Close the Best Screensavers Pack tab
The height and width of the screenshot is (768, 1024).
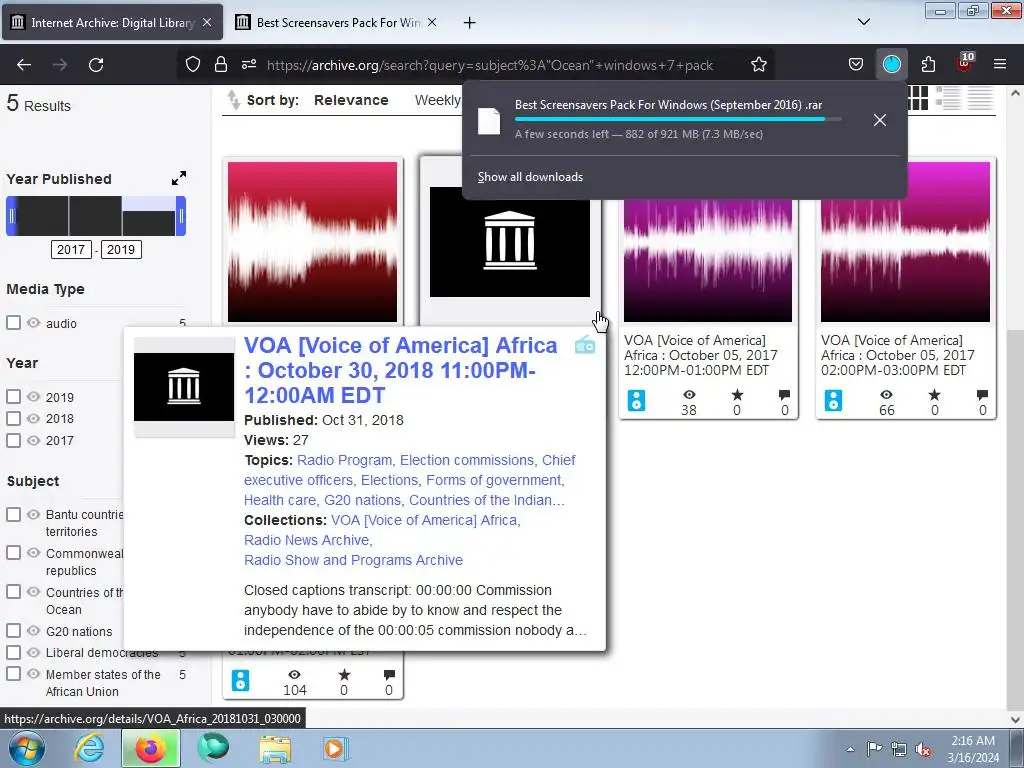pos(432,22)
